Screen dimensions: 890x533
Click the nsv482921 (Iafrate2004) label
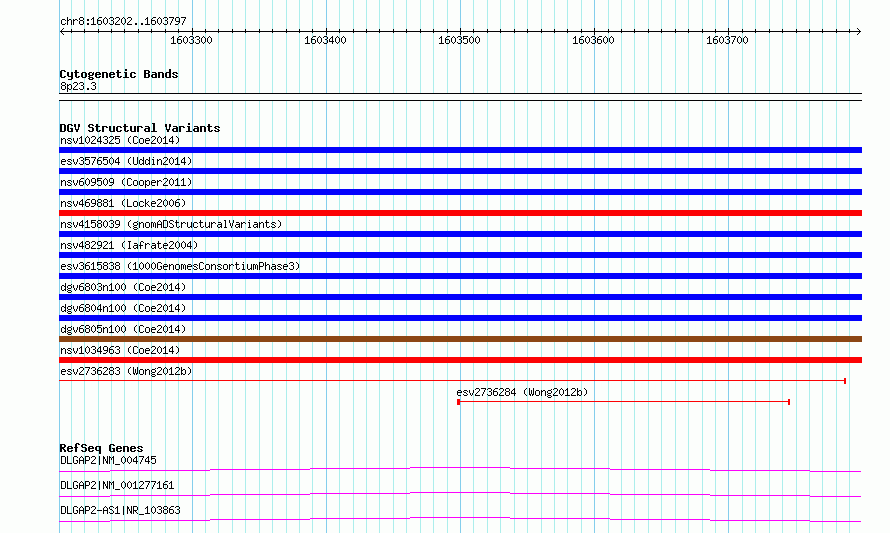coord(129,245)
